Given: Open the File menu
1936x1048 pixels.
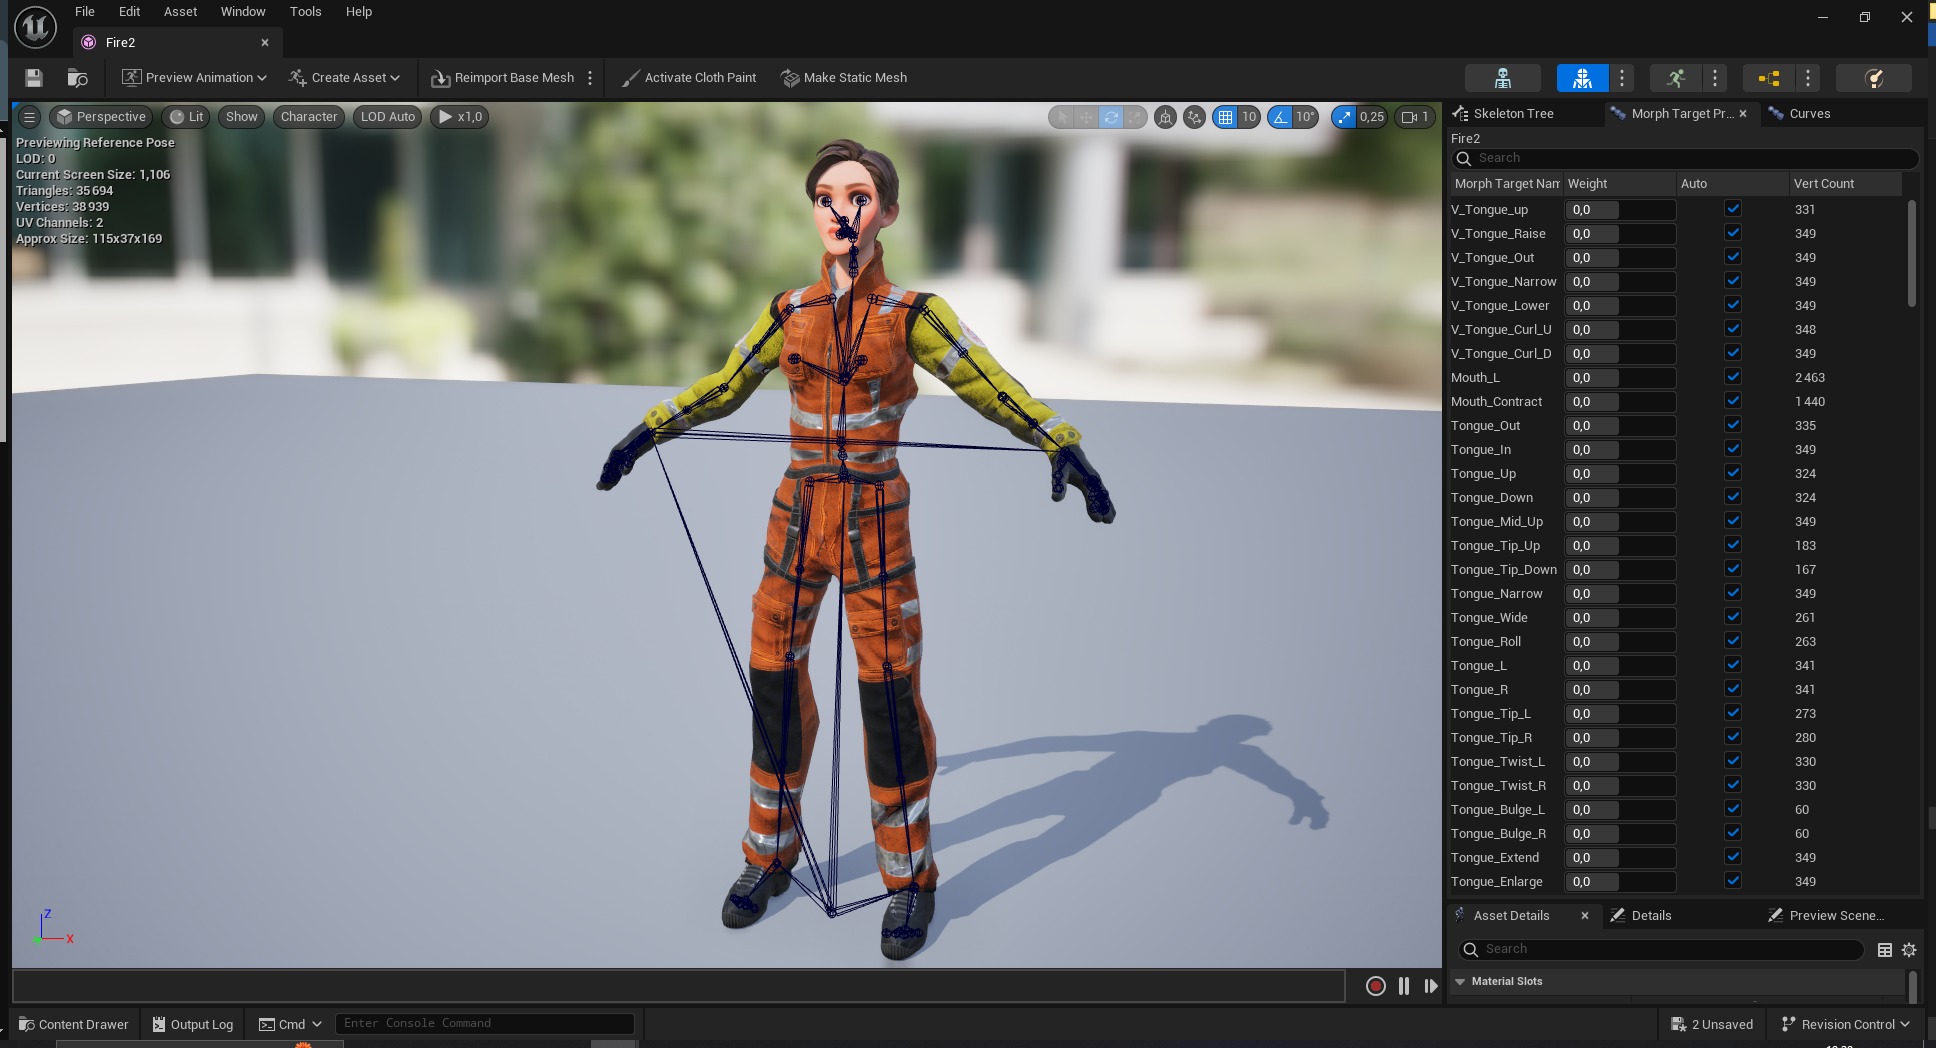Looking at the screenshot, I should click(85, 12).
